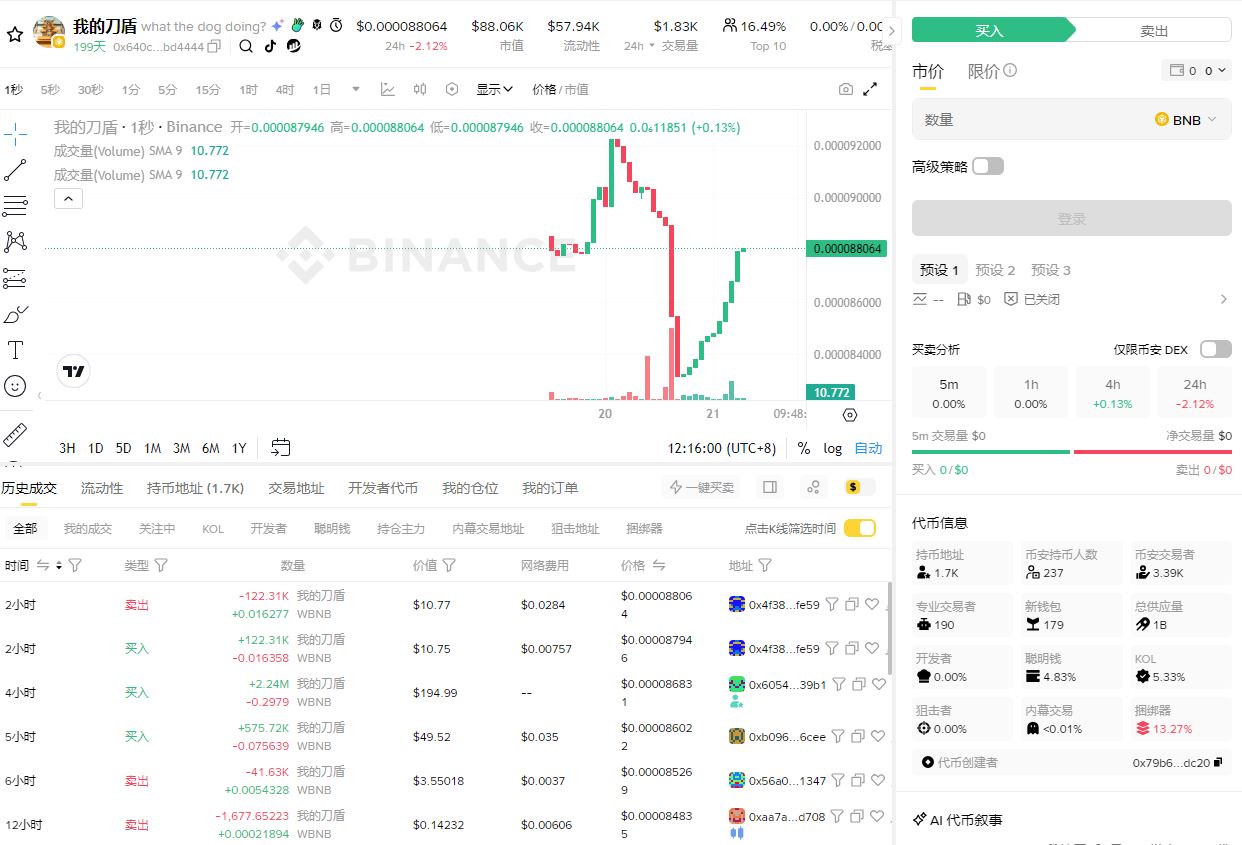Select the 4h buy-sell analysis period

1112,392
